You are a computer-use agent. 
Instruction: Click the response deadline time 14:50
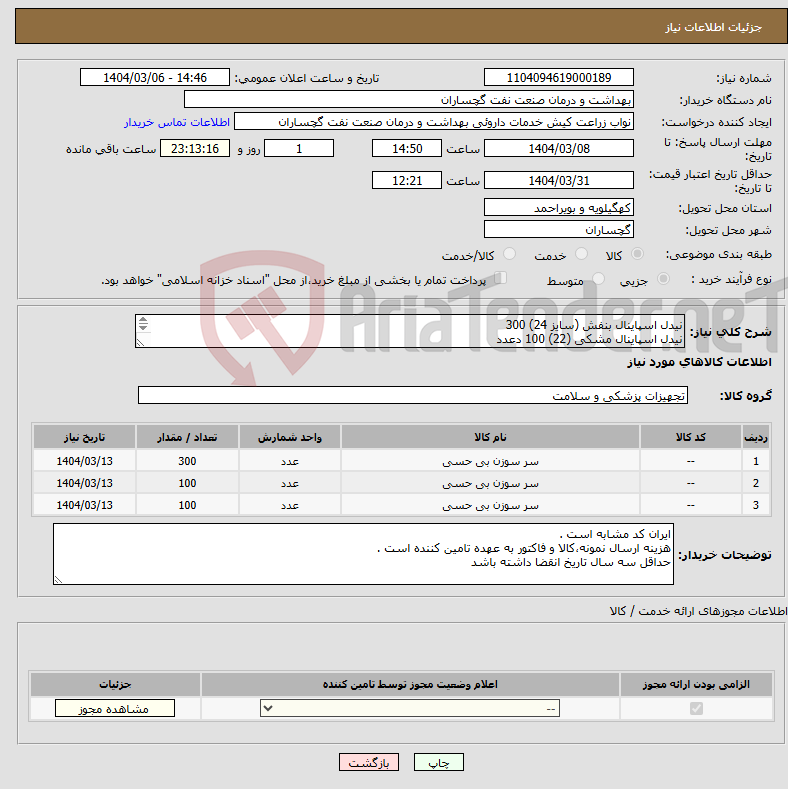(407, 148)
